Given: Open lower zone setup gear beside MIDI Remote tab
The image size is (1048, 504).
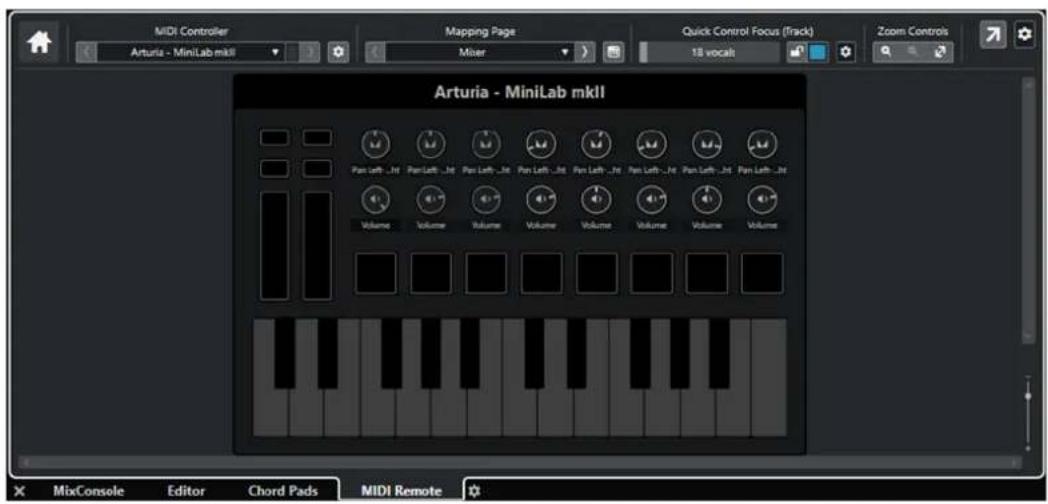Looking at the screenshot, I should coord(474,491).
